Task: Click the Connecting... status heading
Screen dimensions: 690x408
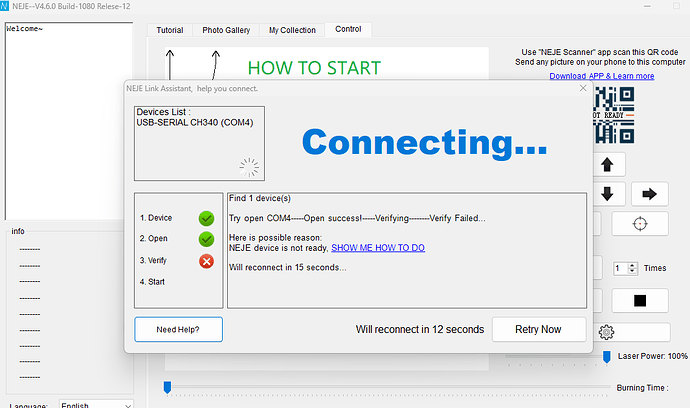Action: pos(425,143)
